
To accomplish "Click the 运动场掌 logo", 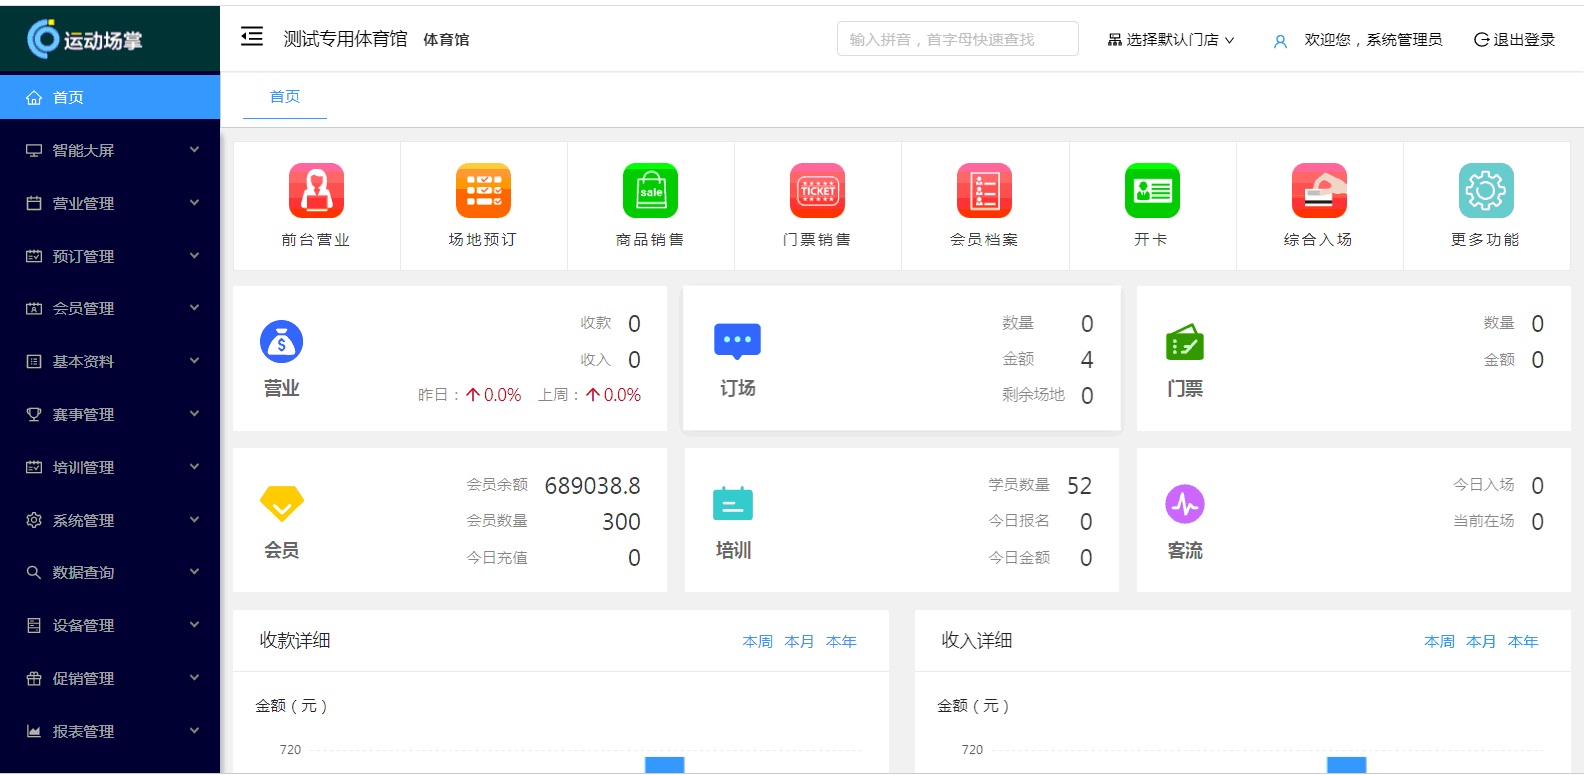I will pyautogui.click(x=85, y=39).
